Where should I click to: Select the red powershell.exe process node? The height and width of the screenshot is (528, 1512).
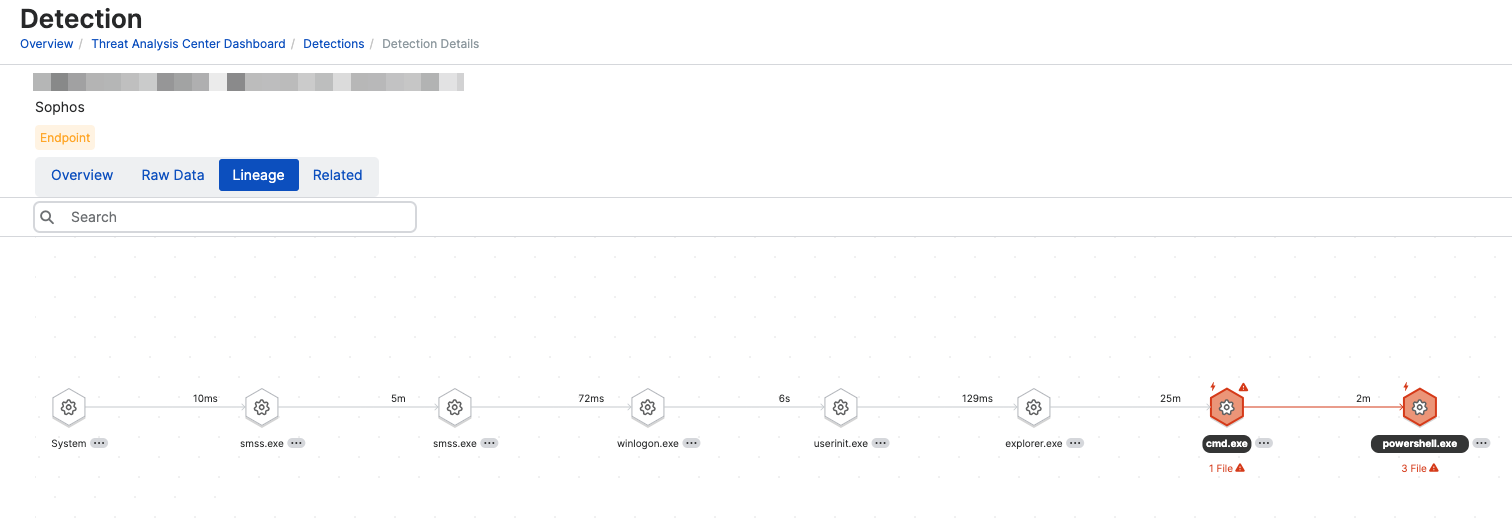(x=1419, y=407)
